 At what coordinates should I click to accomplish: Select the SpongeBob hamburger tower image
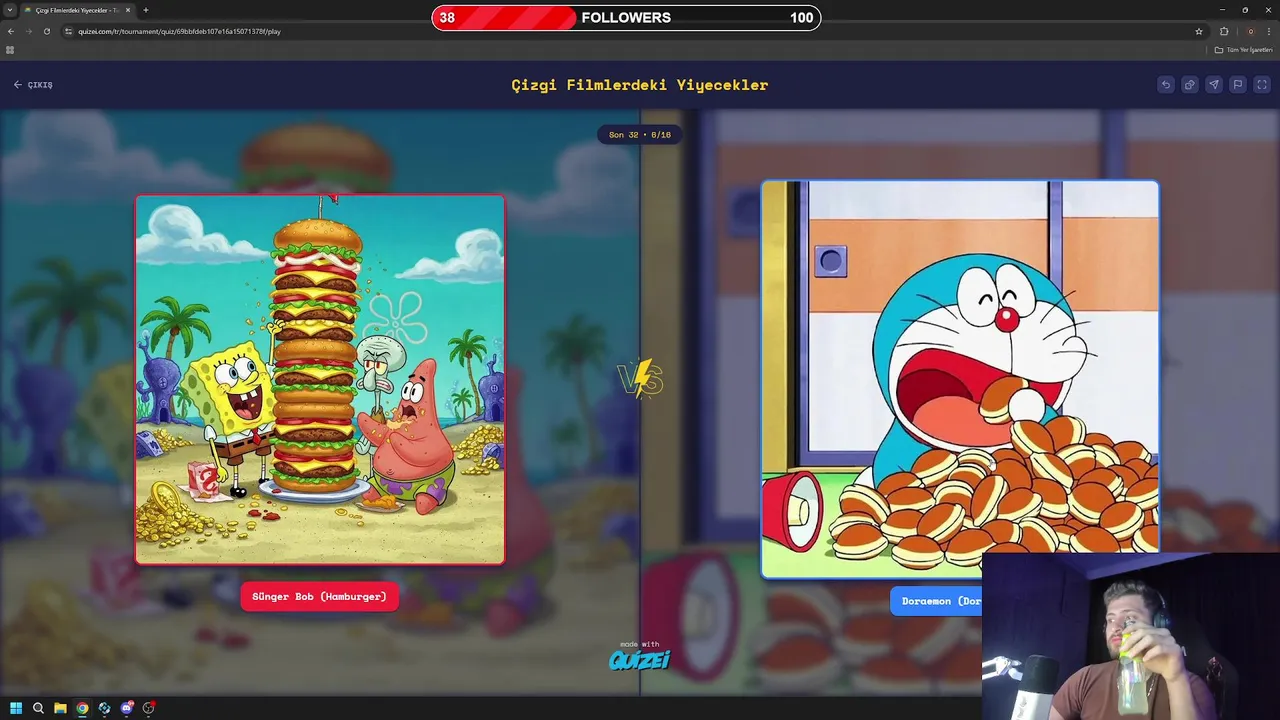coord(320,380)
